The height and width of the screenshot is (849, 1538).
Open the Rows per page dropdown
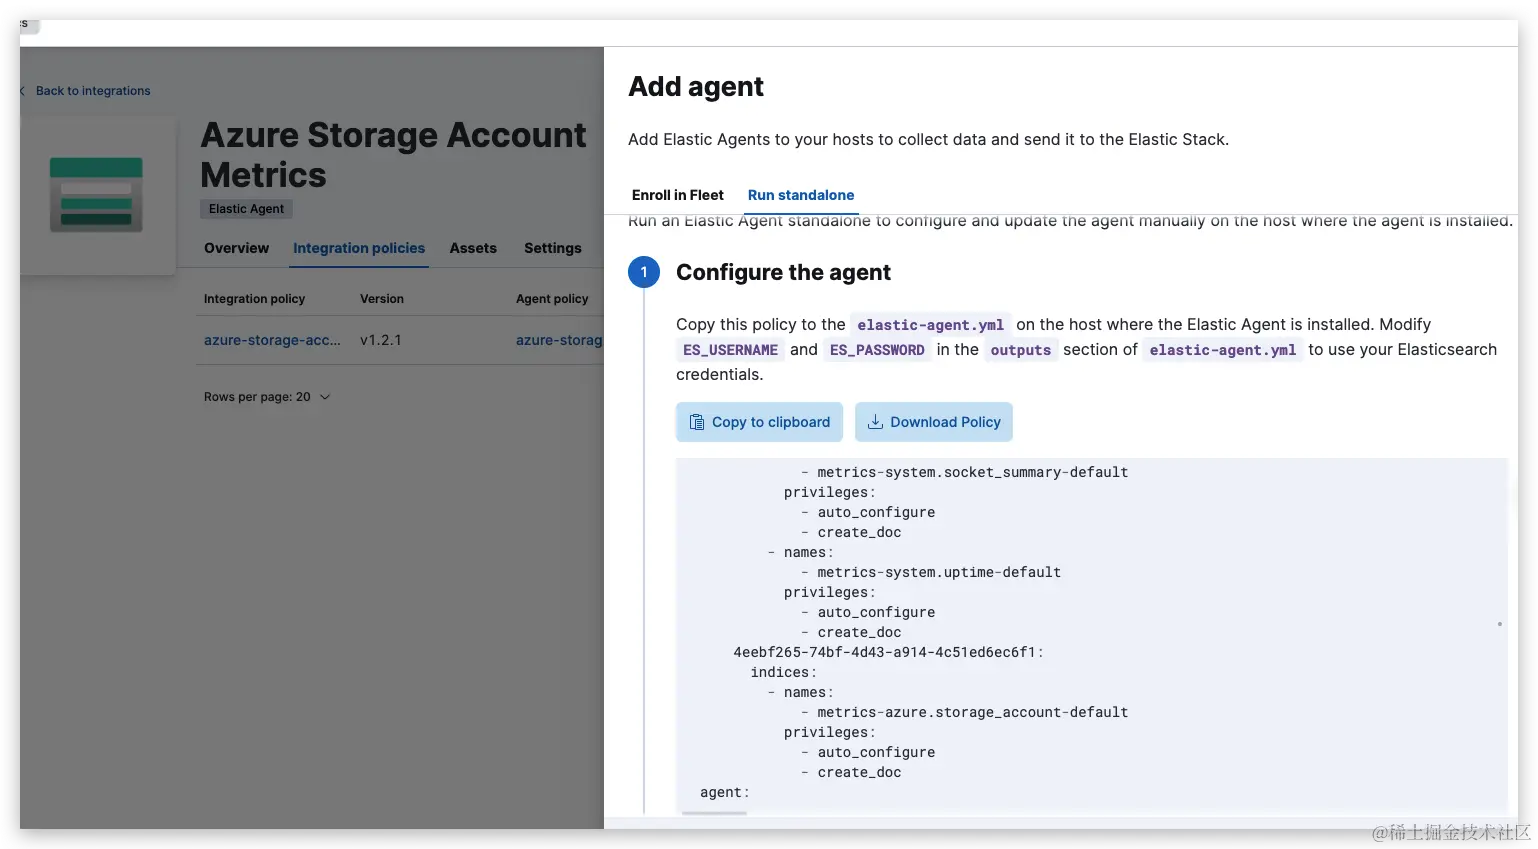[x=267, y=397]
